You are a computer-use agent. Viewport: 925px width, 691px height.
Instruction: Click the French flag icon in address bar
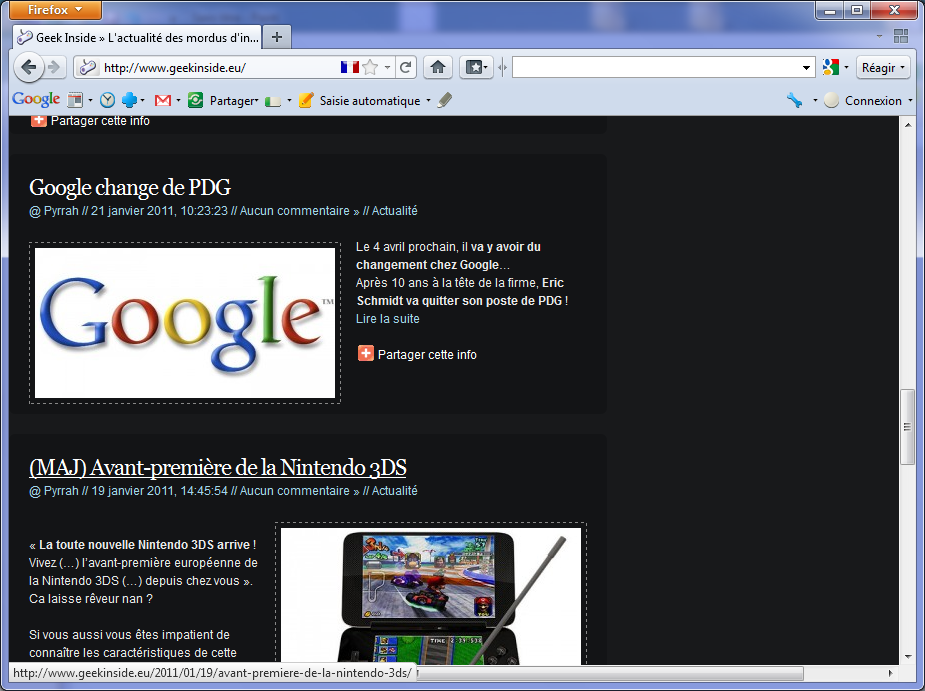(349, 67)
